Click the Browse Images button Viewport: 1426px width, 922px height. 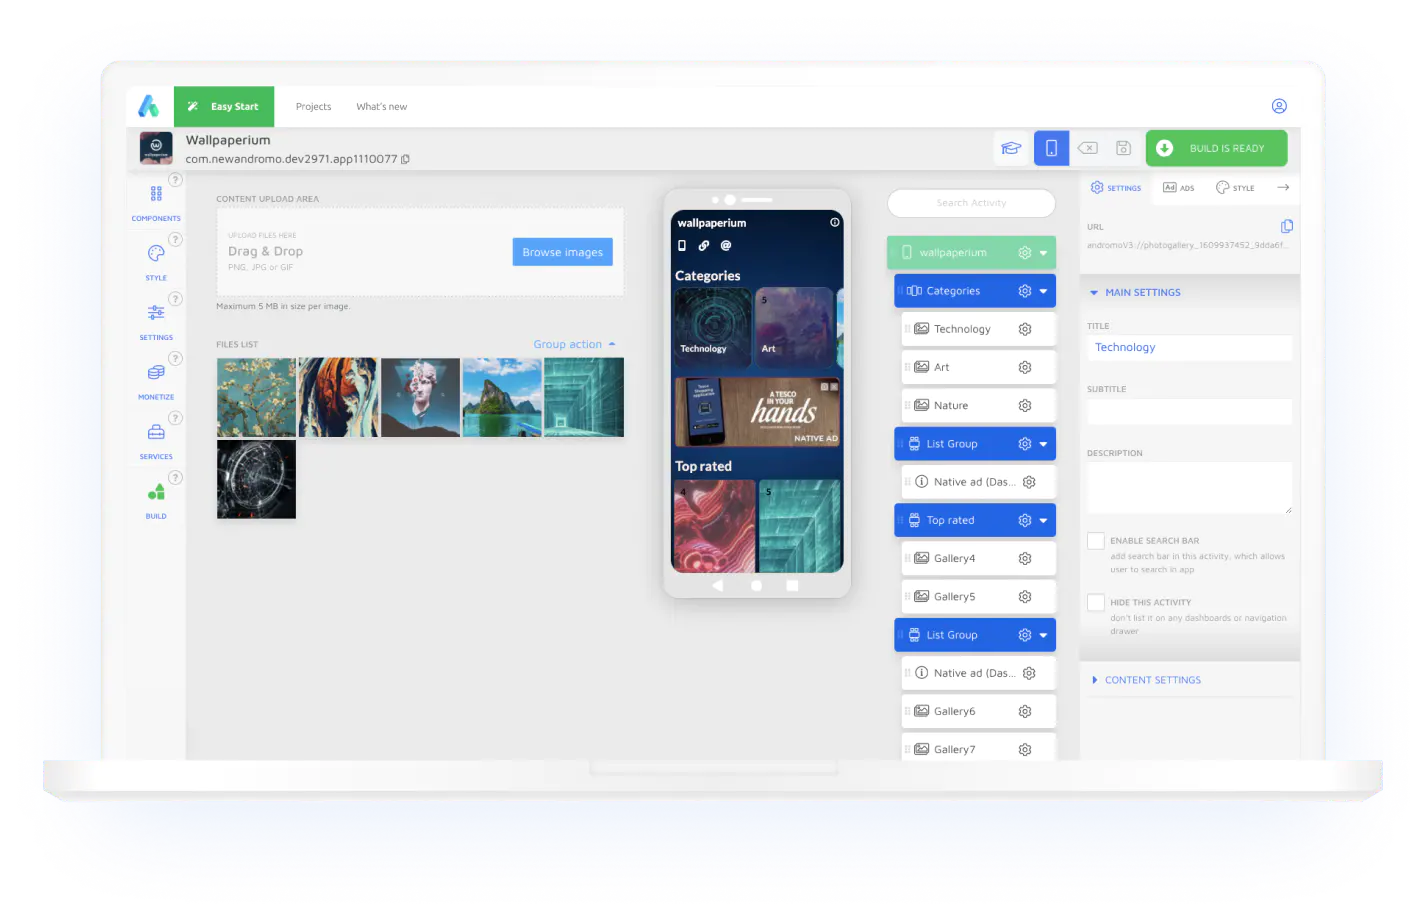coord(562,251)
